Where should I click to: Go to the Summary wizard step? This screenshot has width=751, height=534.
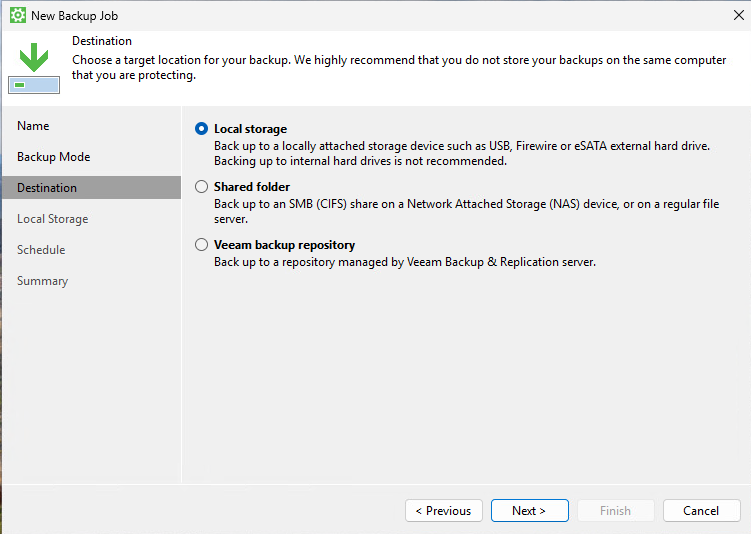(x=43, y=281)
